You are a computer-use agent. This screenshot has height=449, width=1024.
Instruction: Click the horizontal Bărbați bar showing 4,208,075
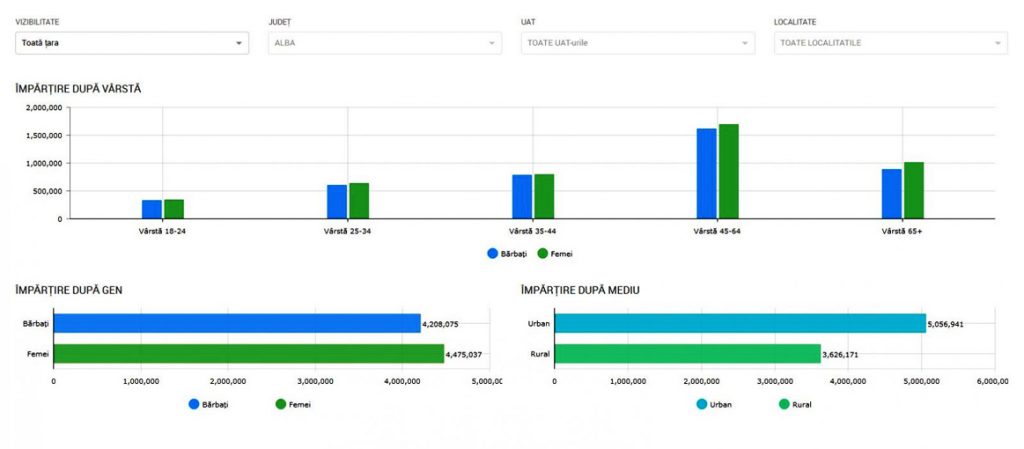pyautogui.click(x=236, y=323)
